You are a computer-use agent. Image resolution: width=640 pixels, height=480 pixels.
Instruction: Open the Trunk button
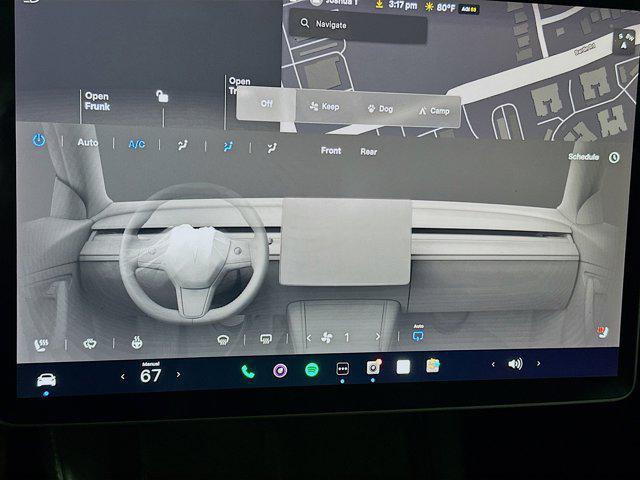tap(239, 85)
